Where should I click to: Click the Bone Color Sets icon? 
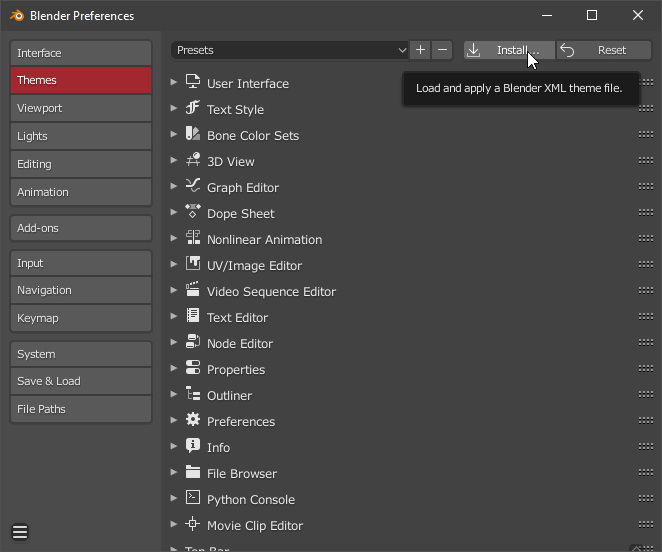coord(193,134)
